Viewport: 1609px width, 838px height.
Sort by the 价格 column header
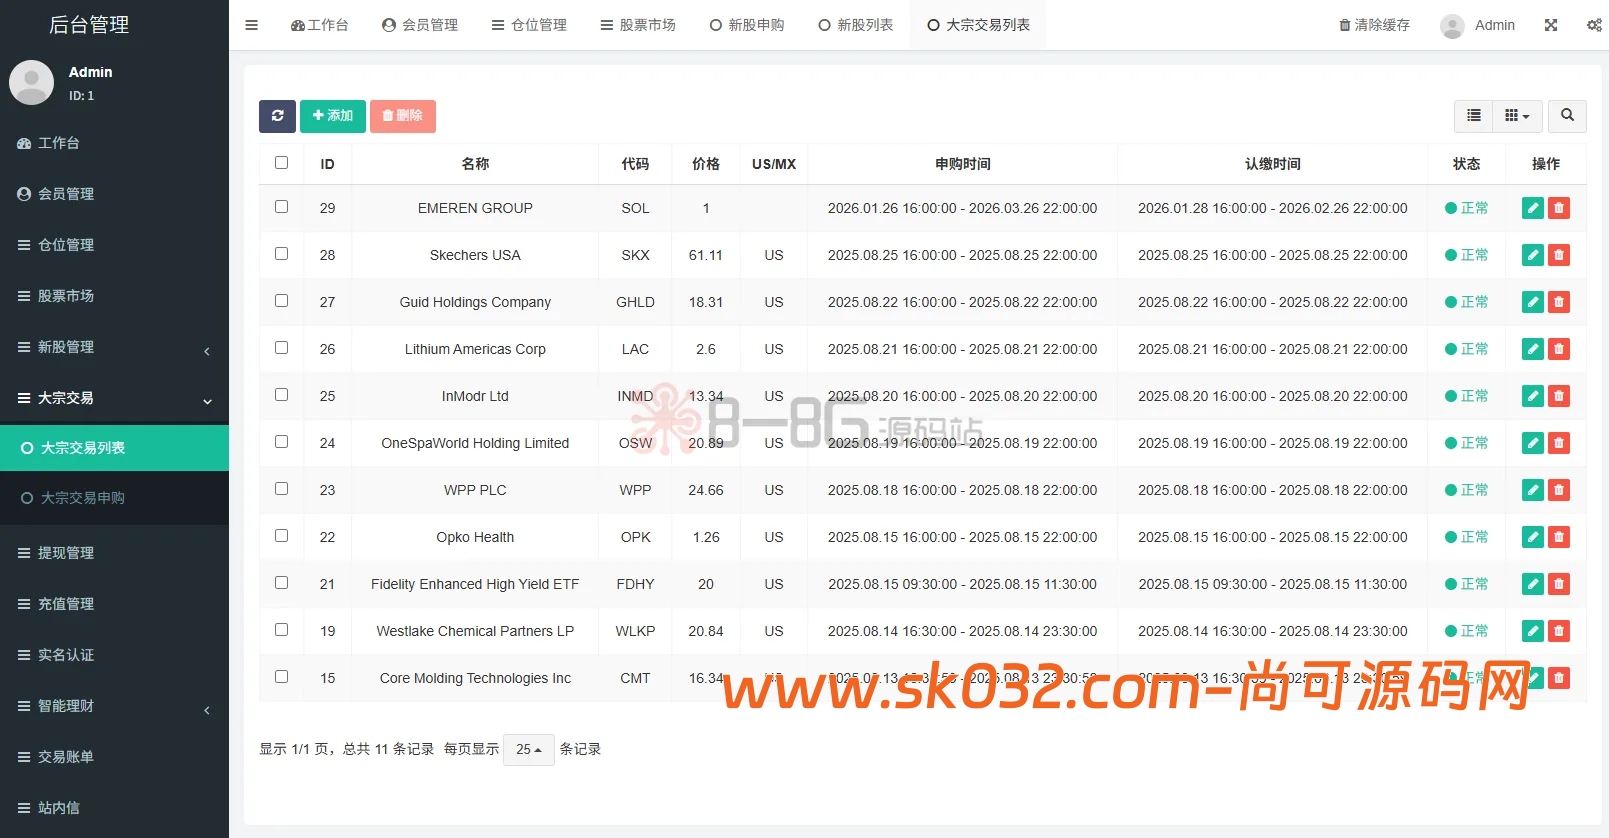click(x=706, y=164)
